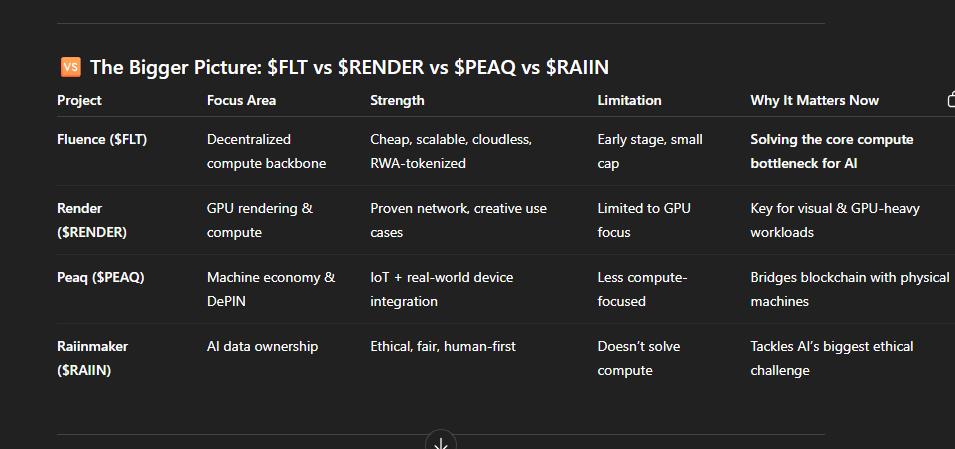The height and width of the screenshot is (449, 955).
Task: Click the AI data ownership cell
Action: [x=263, y=347]
